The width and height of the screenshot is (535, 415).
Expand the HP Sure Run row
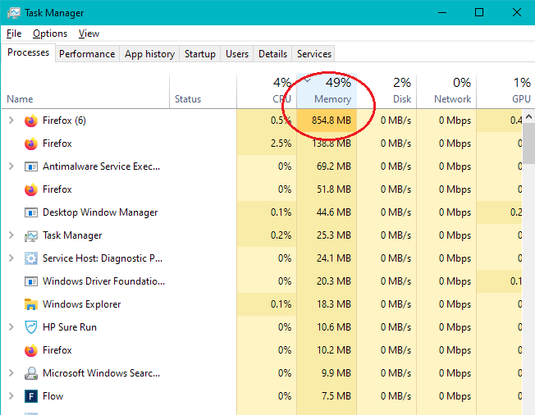click(11, 327)
